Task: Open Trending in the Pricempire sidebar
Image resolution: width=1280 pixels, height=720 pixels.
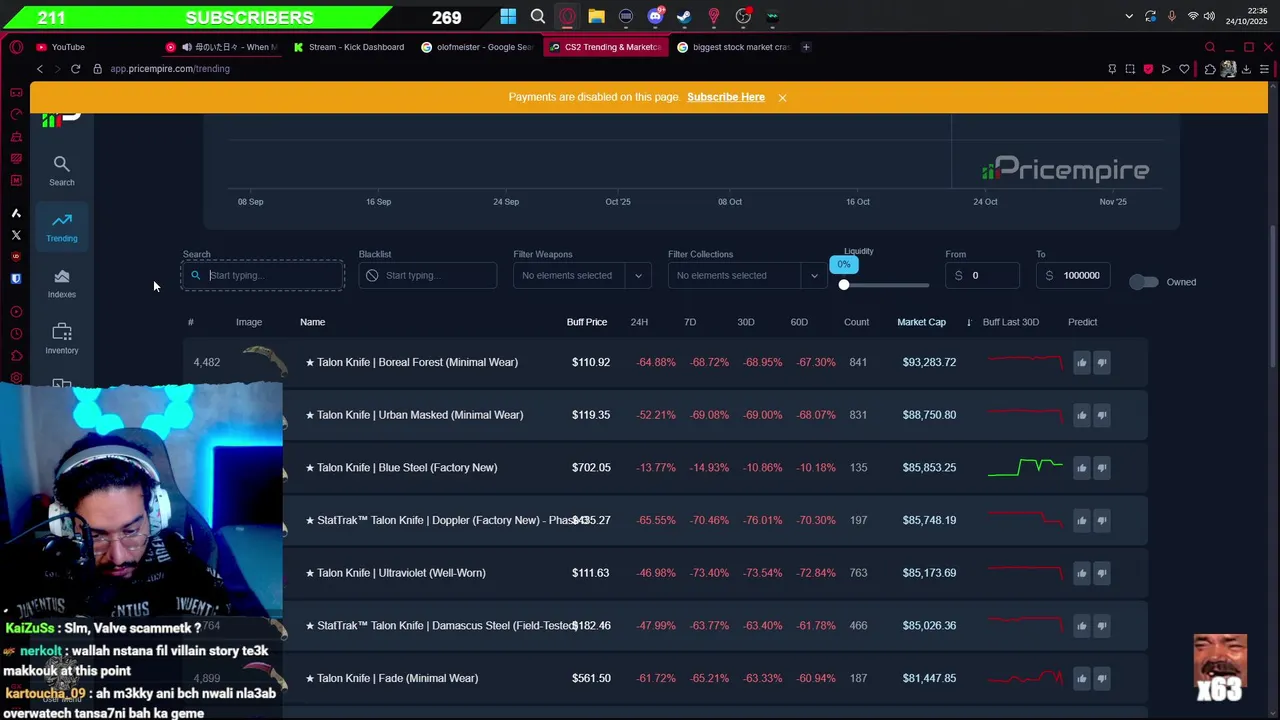Action: tap(61, 226)
